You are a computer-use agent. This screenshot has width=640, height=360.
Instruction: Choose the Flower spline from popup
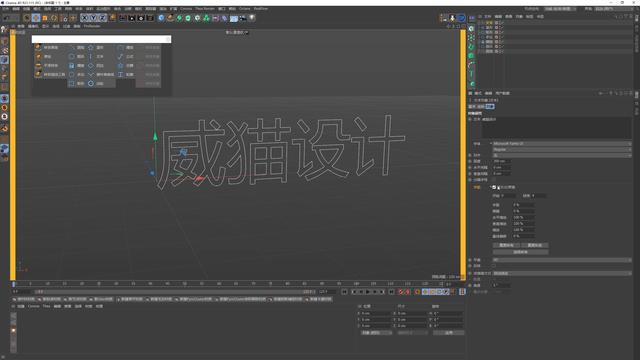(126, 66)
